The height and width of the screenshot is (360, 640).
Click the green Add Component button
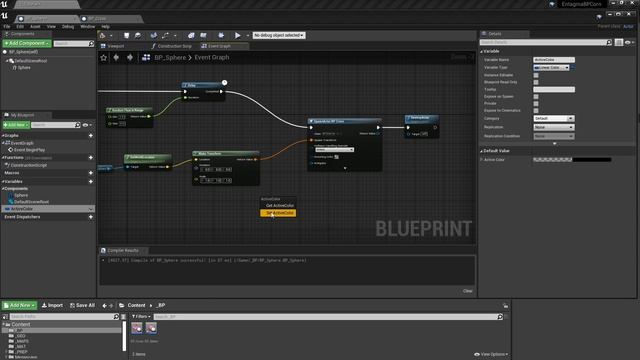27,43
